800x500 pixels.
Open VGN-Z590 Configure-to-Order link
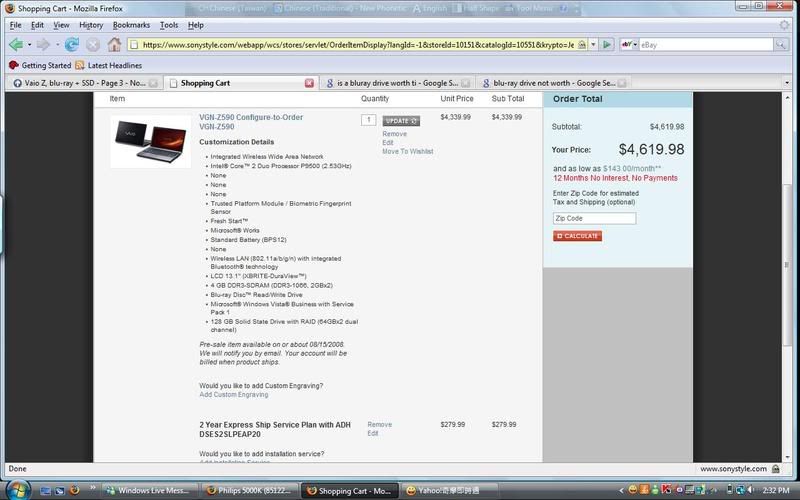(x=251, y=117)
